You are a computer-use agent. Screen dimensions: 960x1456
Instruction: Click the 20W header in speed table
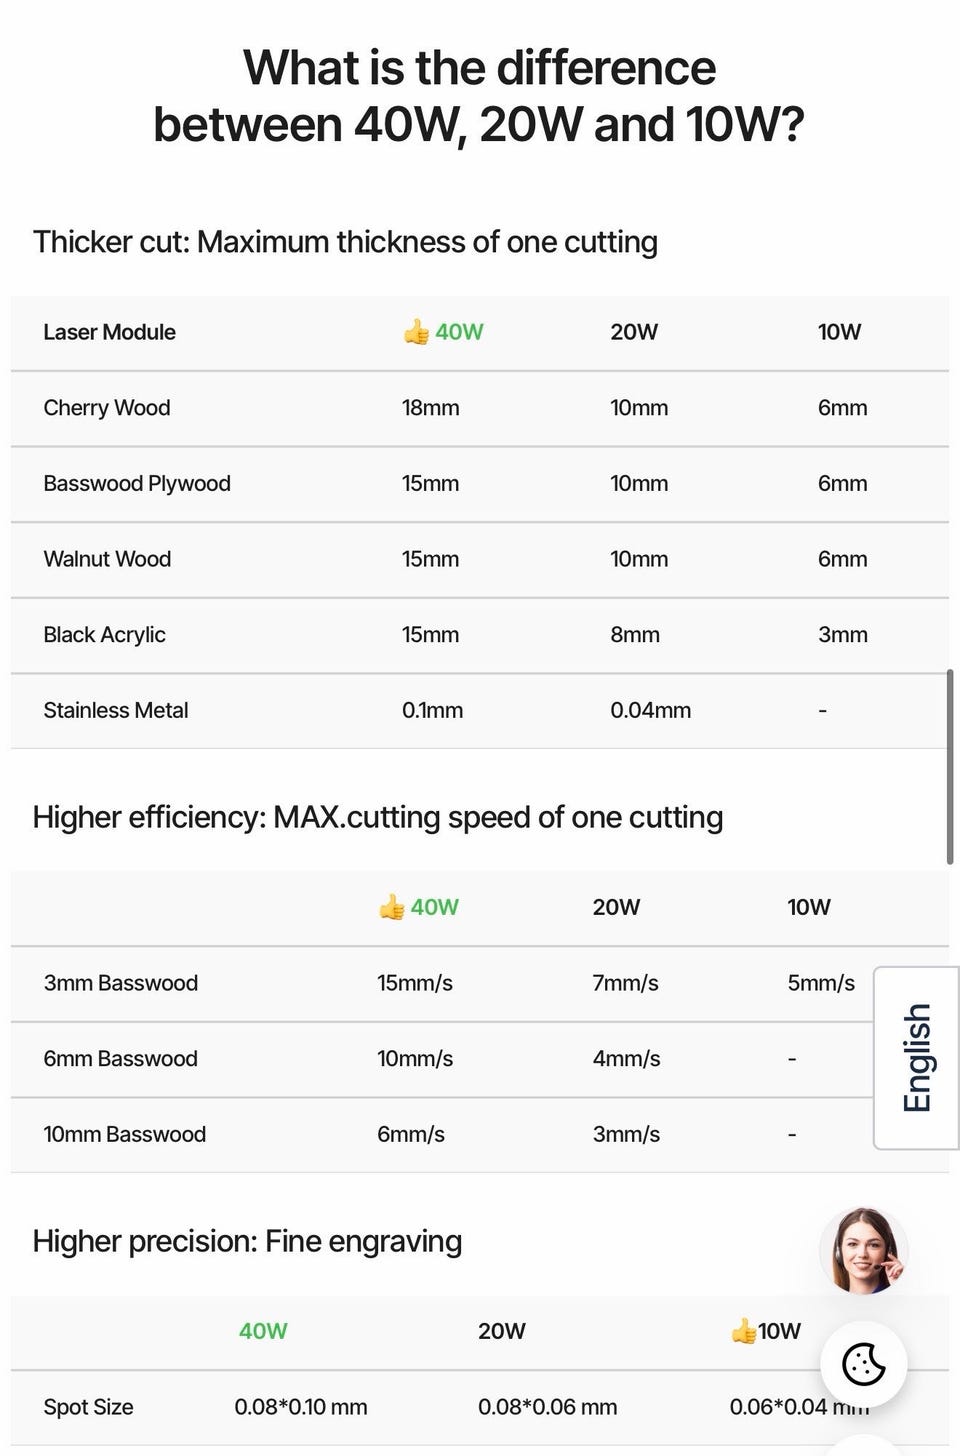[x=616, y=907]
